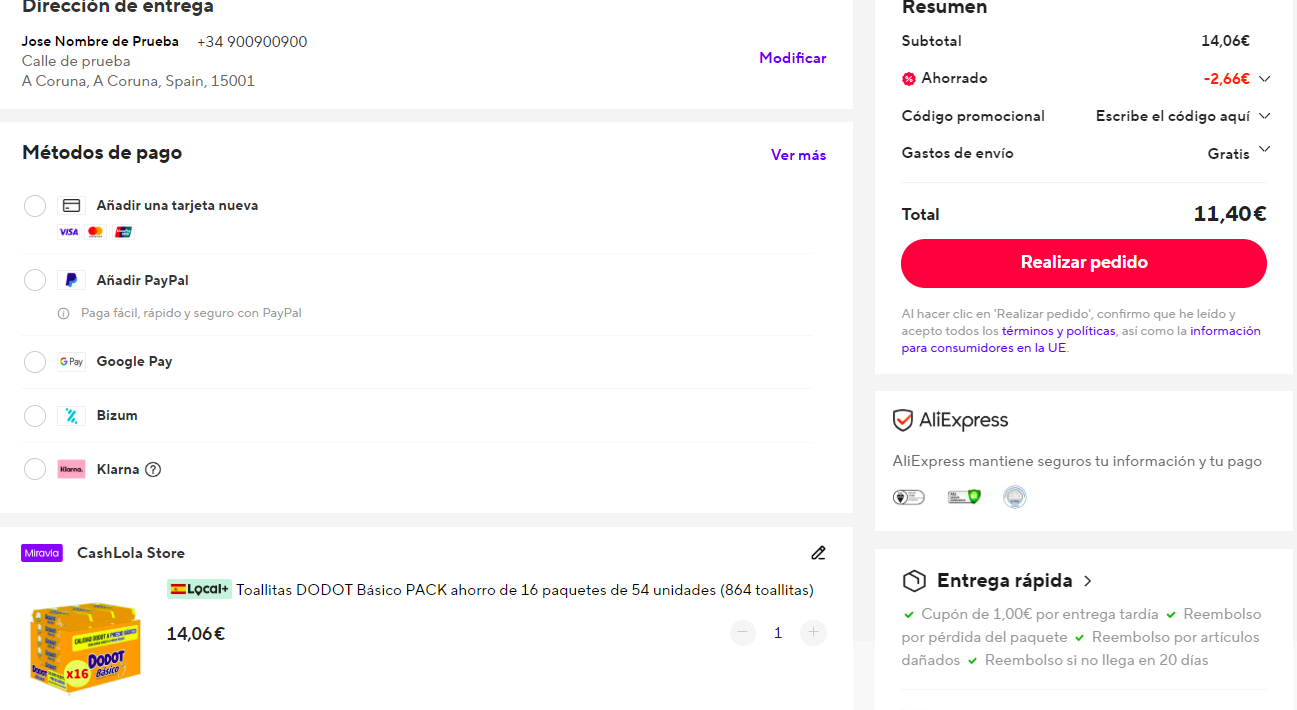
Task: Click Cupón de 1,00€ por entrega tardía
Action: (x=1040, y=614)
